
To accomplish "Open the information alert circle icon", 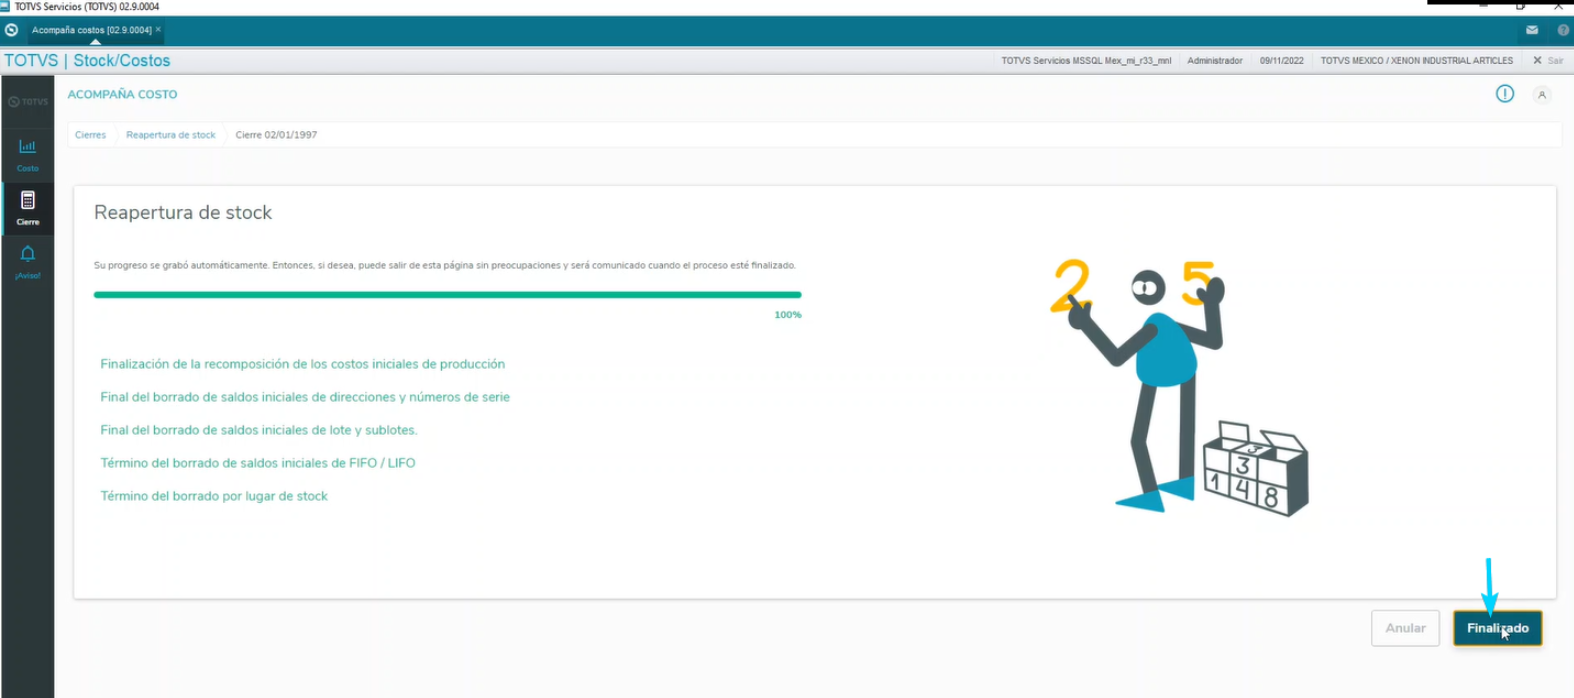I will (x=1505, y=94).
